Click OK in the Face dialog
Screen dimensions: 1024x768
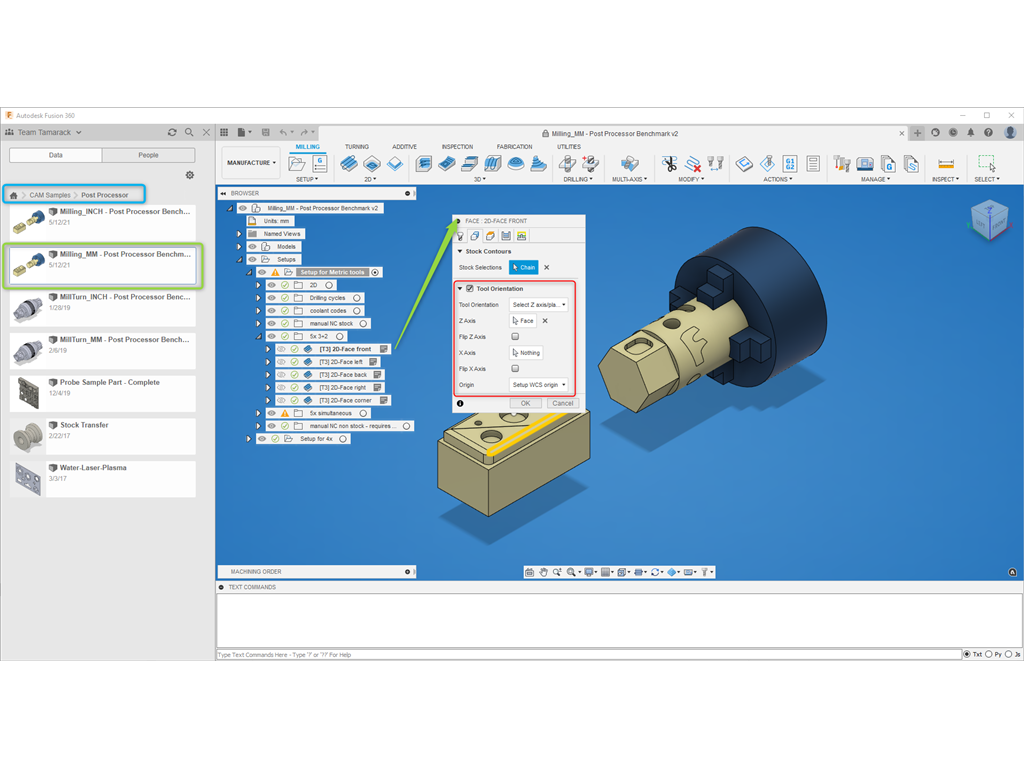(x=525, y=403)
